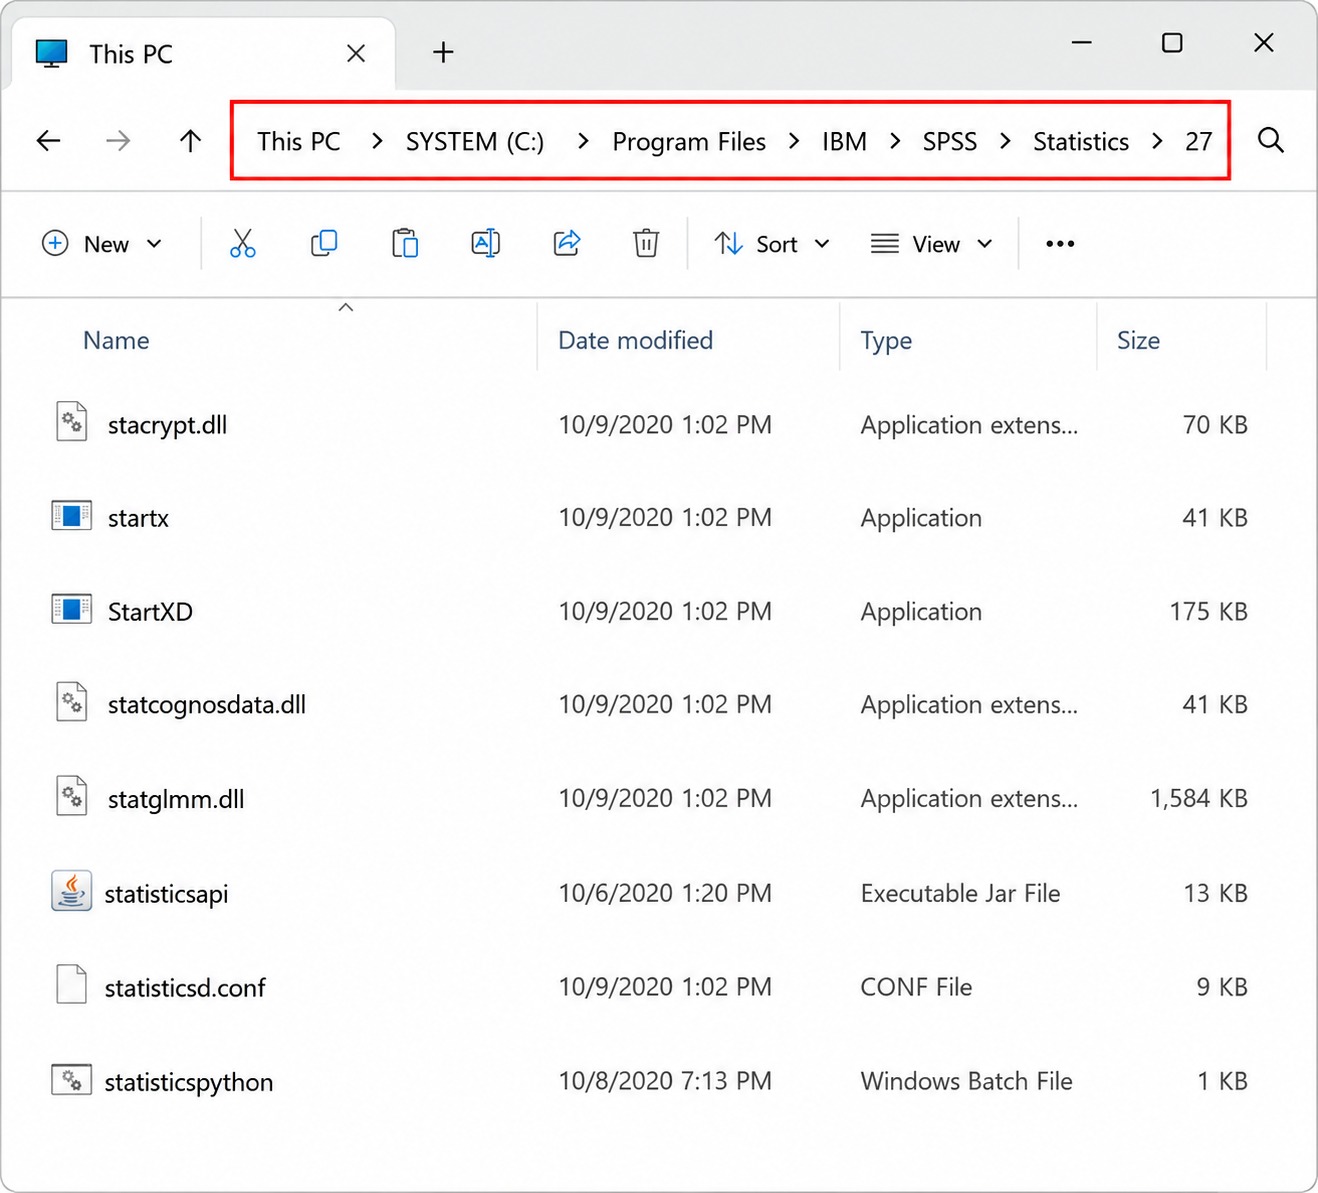
Task: Open the New item dropdown
Action: (102, 244)
